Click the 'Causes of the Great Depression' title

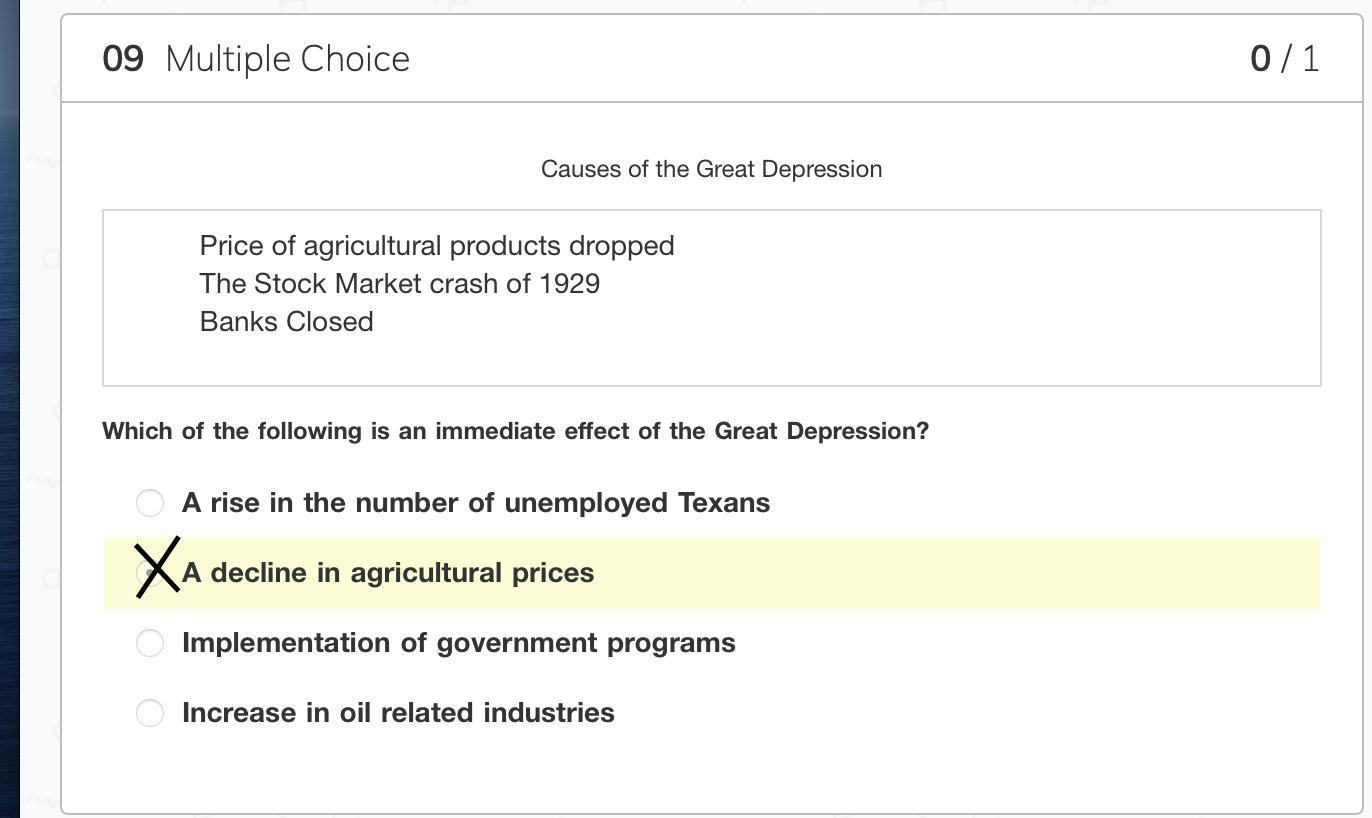coord(711,169)
